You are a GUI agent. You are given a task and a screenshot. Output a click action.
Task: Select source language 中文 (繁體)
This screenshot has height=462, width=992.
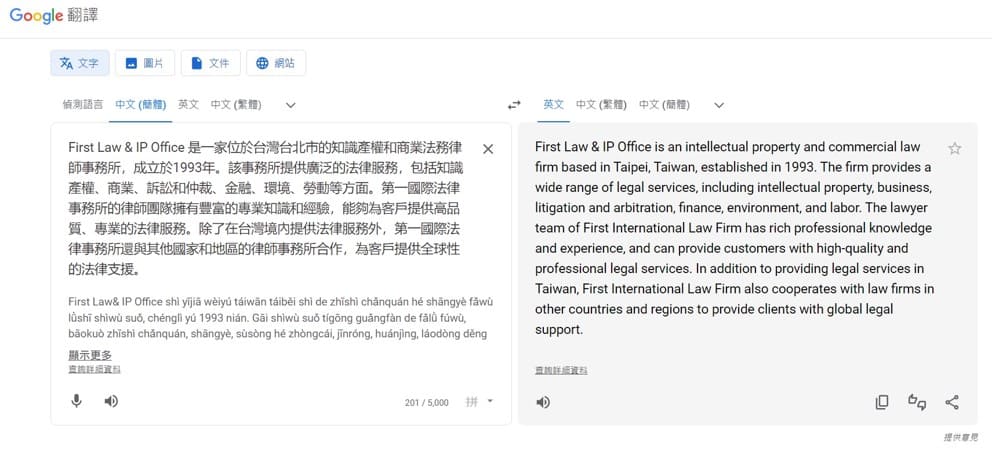(x=236, y=104)
